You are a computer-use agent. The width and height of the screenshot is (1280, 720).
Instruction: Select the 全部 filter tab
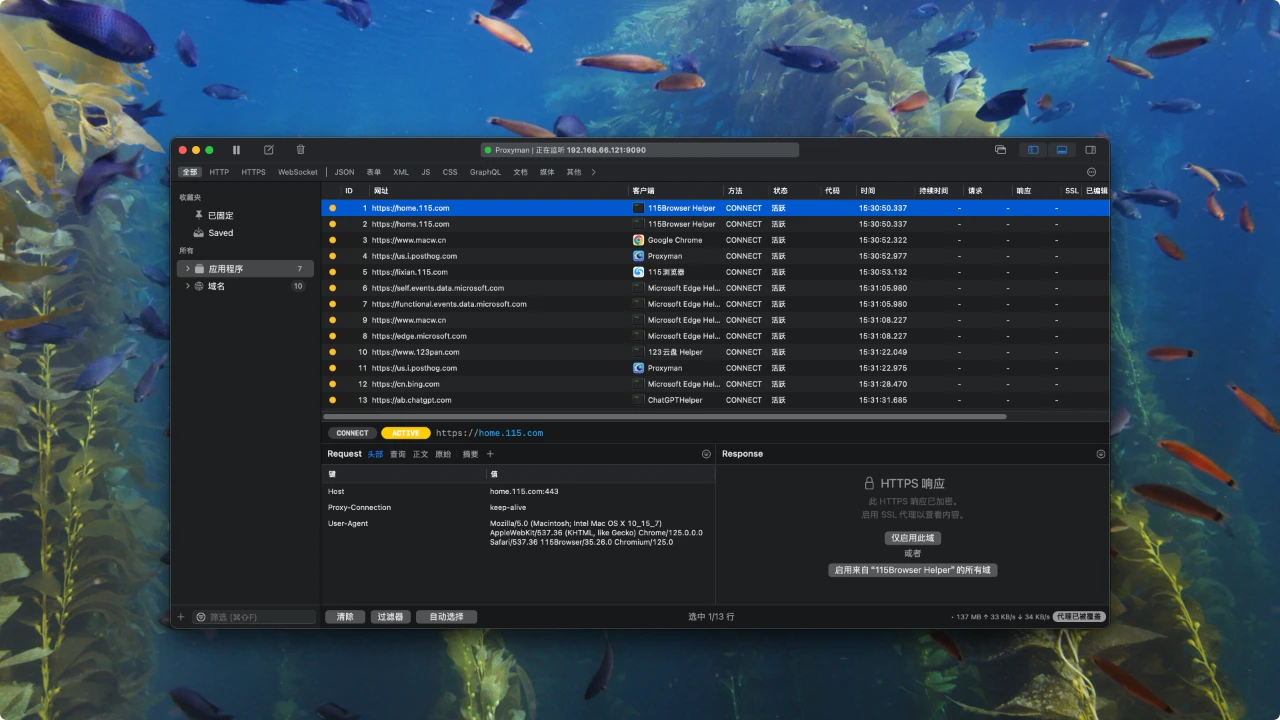click(190, 172)
